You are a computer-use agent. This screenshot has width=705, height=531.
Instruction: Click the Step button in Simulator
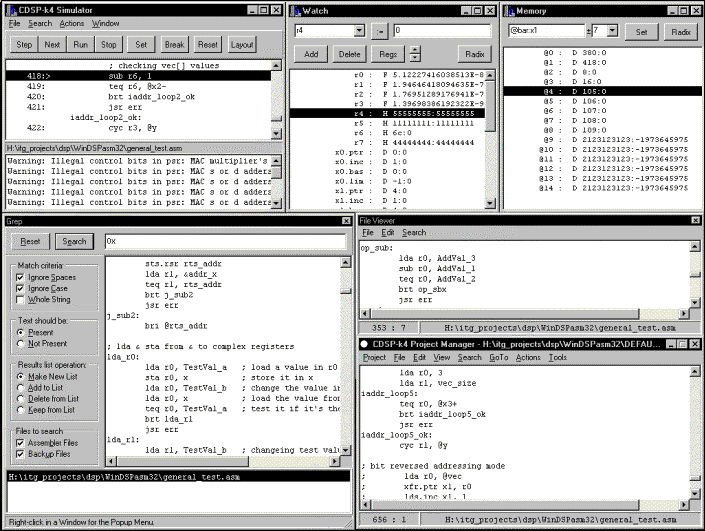(24, 45)
